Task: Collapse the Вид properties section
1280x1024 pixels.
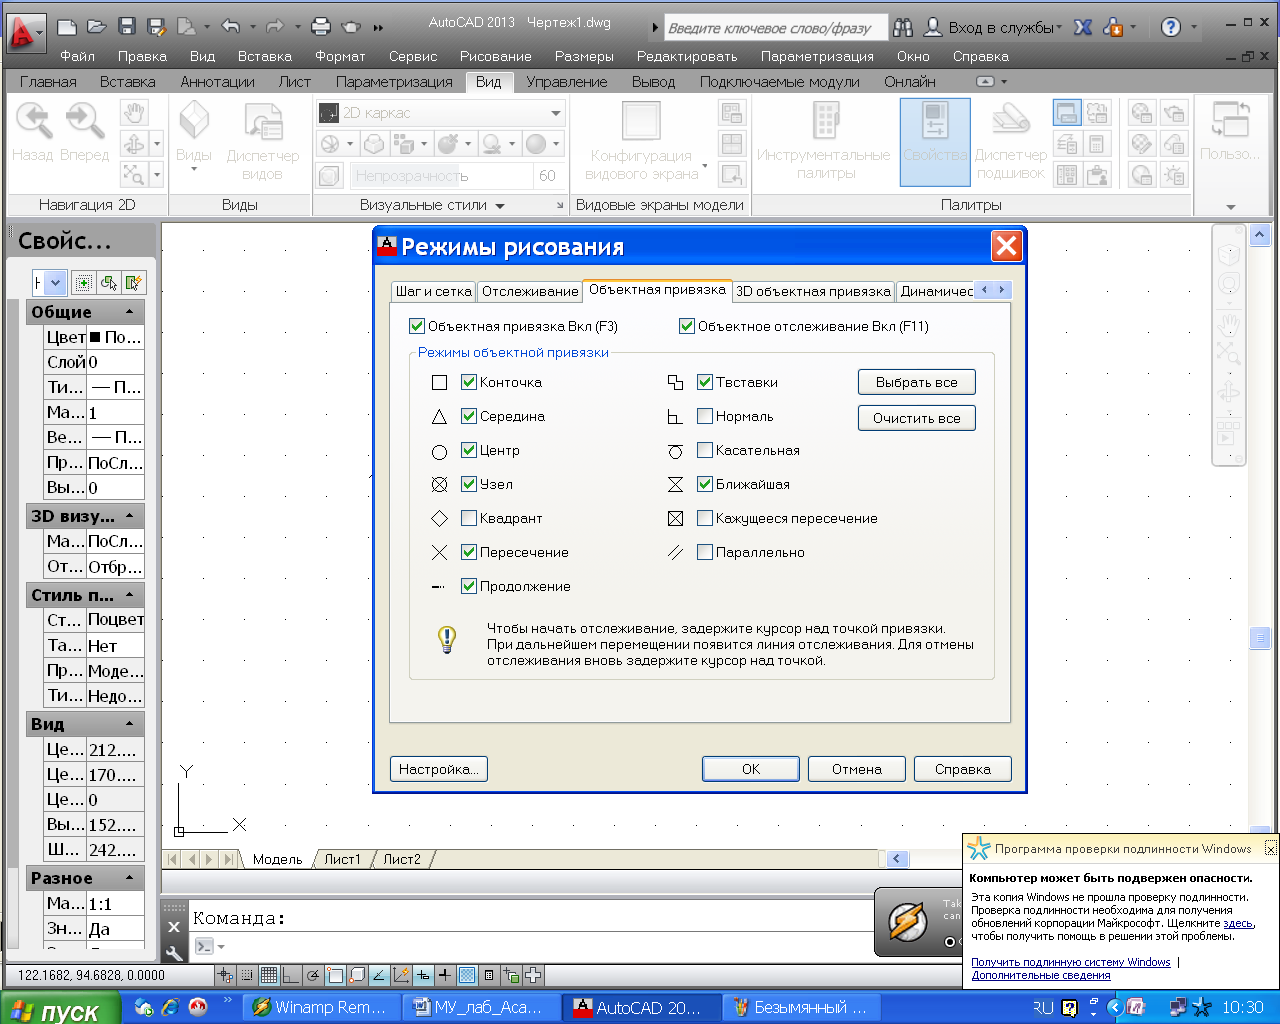Action: point(129,724)
